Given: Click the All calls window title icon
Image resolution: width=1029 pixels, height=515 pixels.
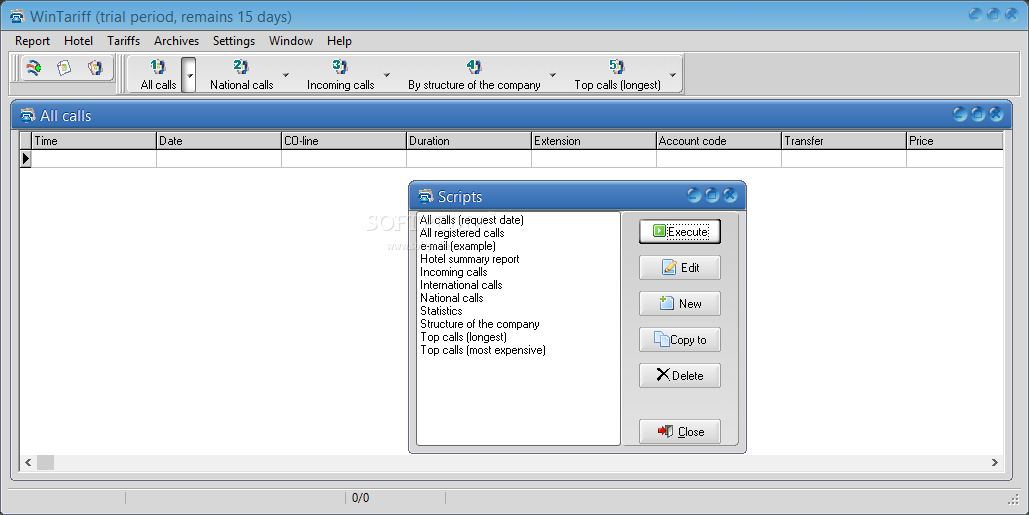Looking at the screenshot, I should (28, 115).
